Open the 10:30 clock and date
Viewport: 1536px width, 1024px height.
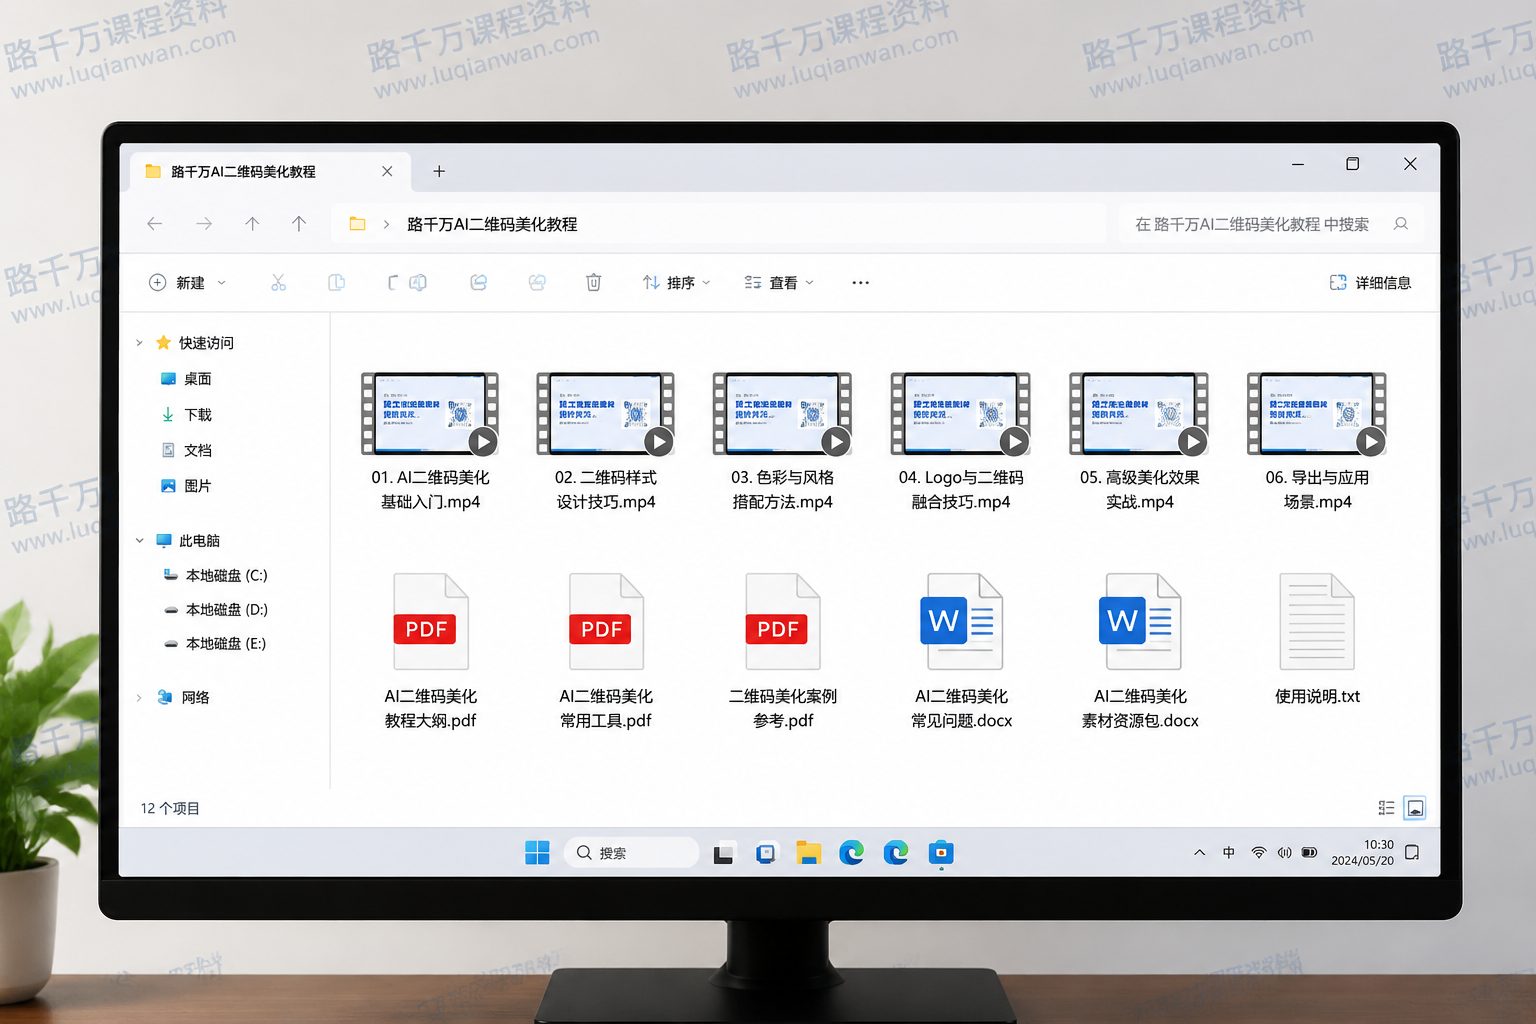pos(1362,853)
